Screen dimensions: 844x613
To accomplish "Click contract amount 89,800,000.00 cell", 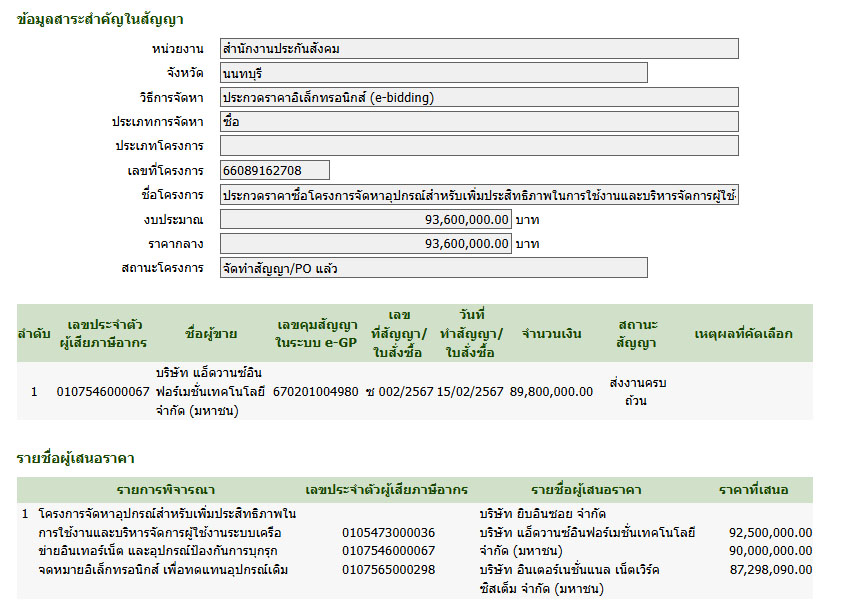I will pyautogui.click(x=551, y=391).
